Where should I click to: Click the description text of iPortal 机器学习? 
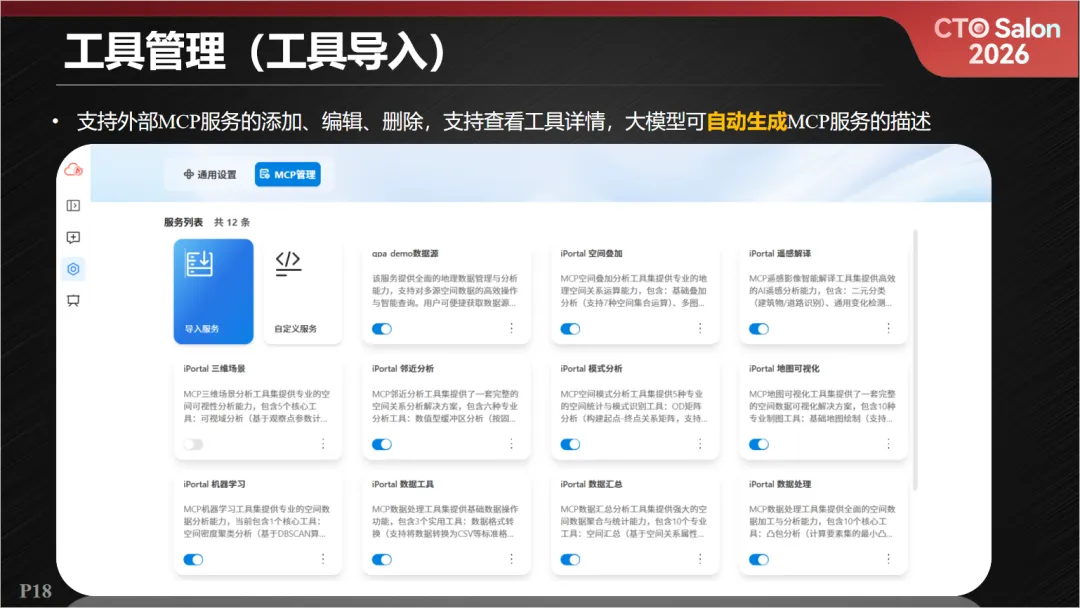pyautogui.click(x=256, y=521)
